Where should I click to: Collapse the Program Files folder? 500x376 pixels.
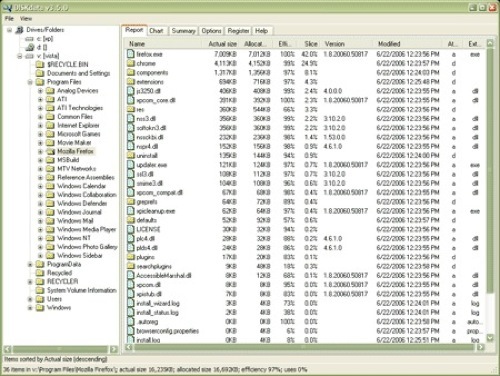click(30, 82)
